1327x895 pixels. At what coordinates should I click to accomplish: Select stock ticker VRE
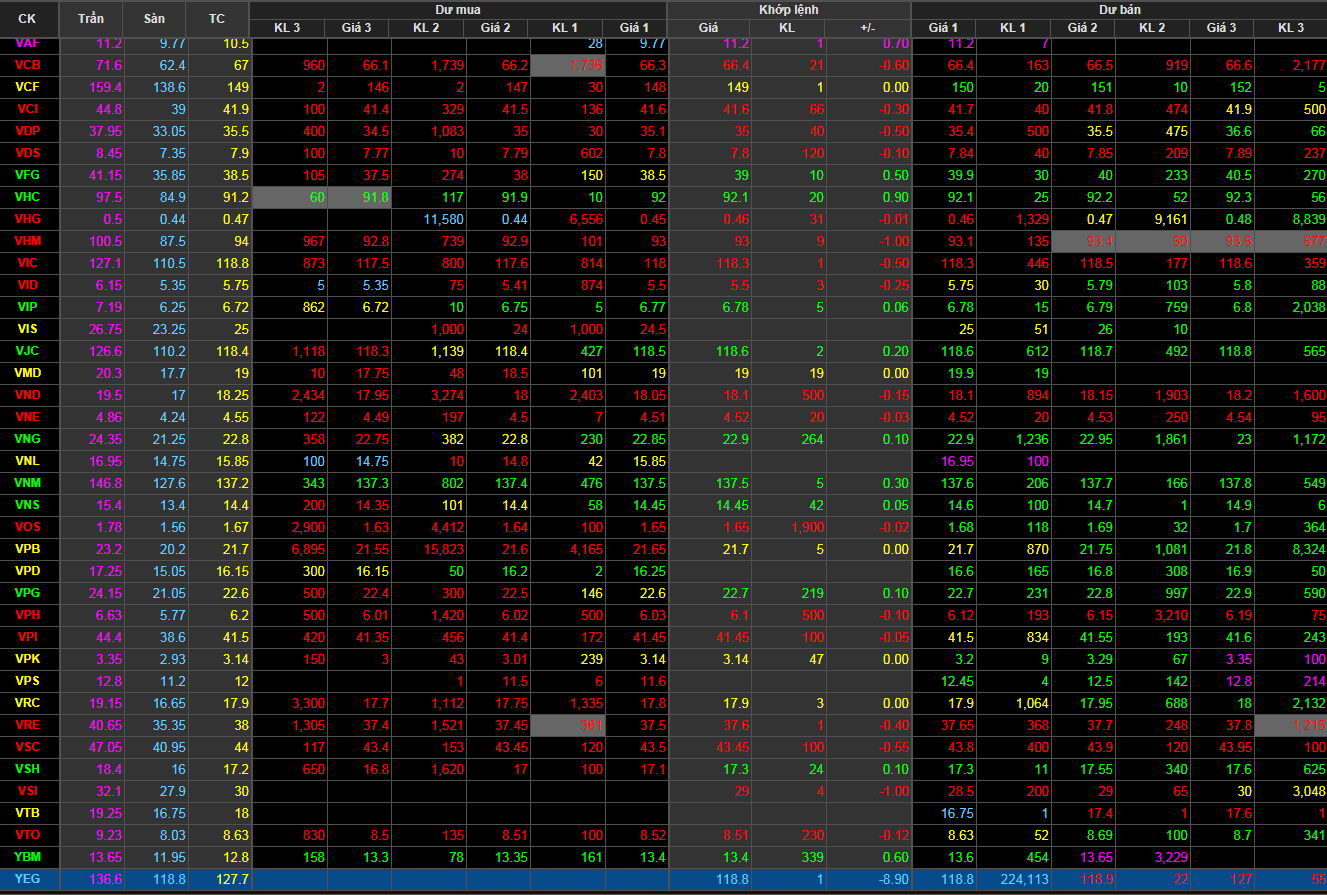click(x=28, y=725)
